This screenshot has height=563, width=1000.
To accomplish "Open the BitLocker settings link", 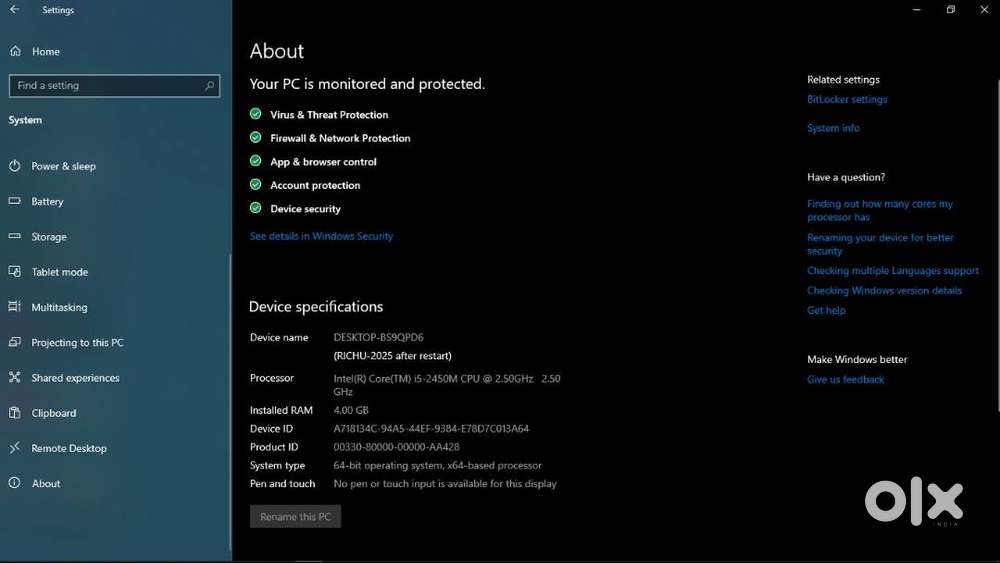I will click(847, 99).
